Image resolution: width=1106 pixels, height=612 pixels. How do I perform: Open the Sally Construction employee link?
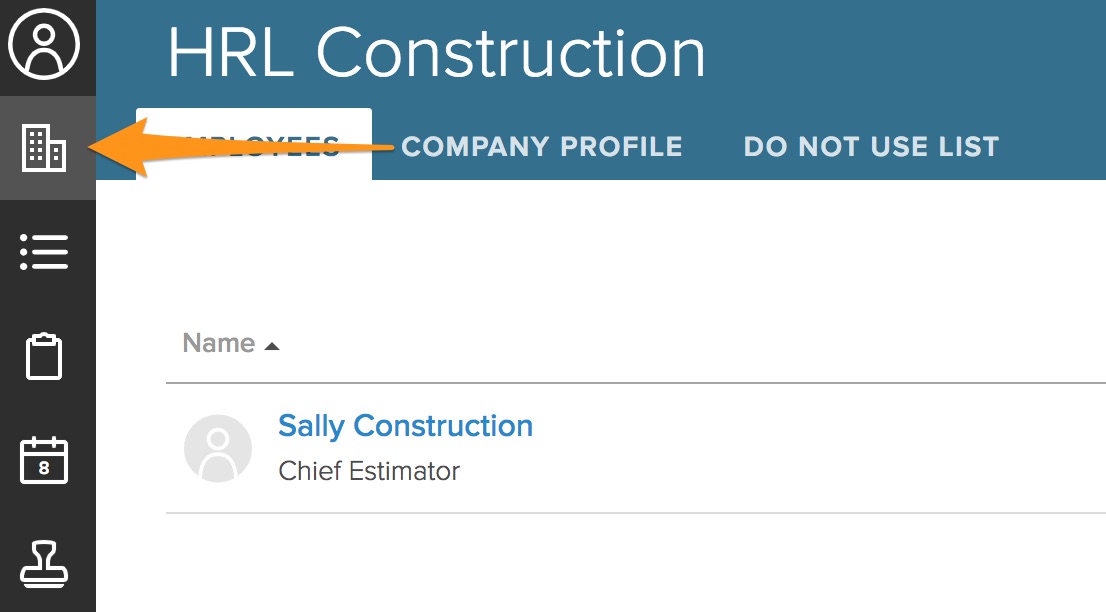[405, 426]
